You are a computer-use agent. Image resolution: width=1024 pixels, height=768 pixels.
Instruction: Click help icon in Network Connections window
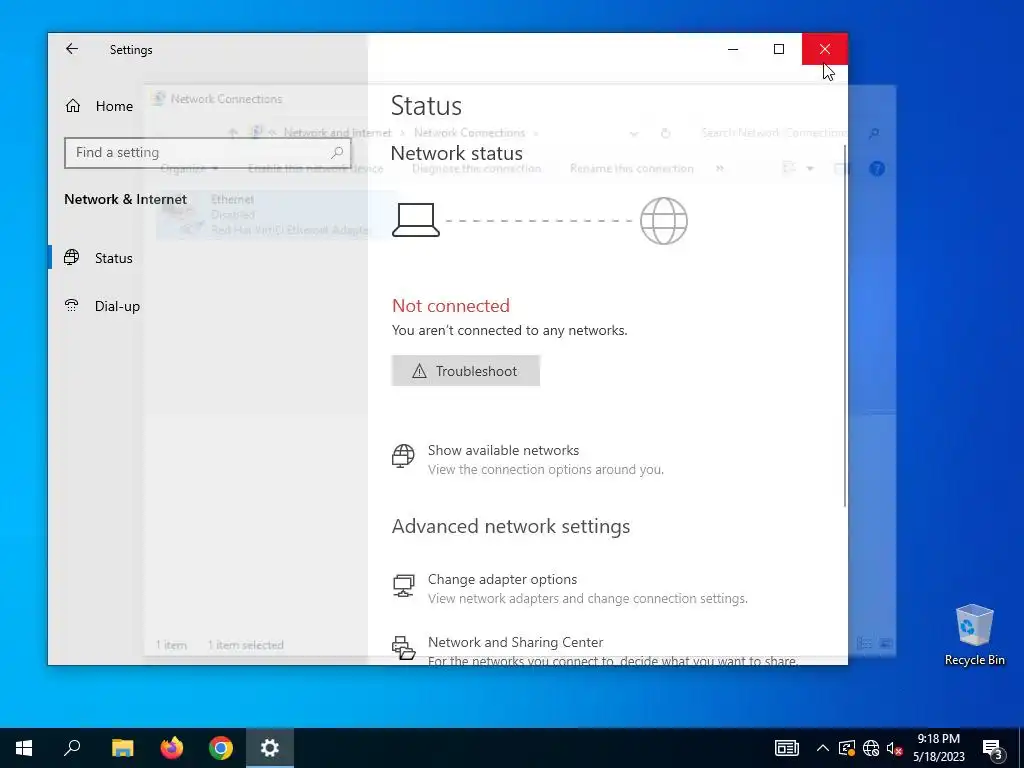click(876, 168)
